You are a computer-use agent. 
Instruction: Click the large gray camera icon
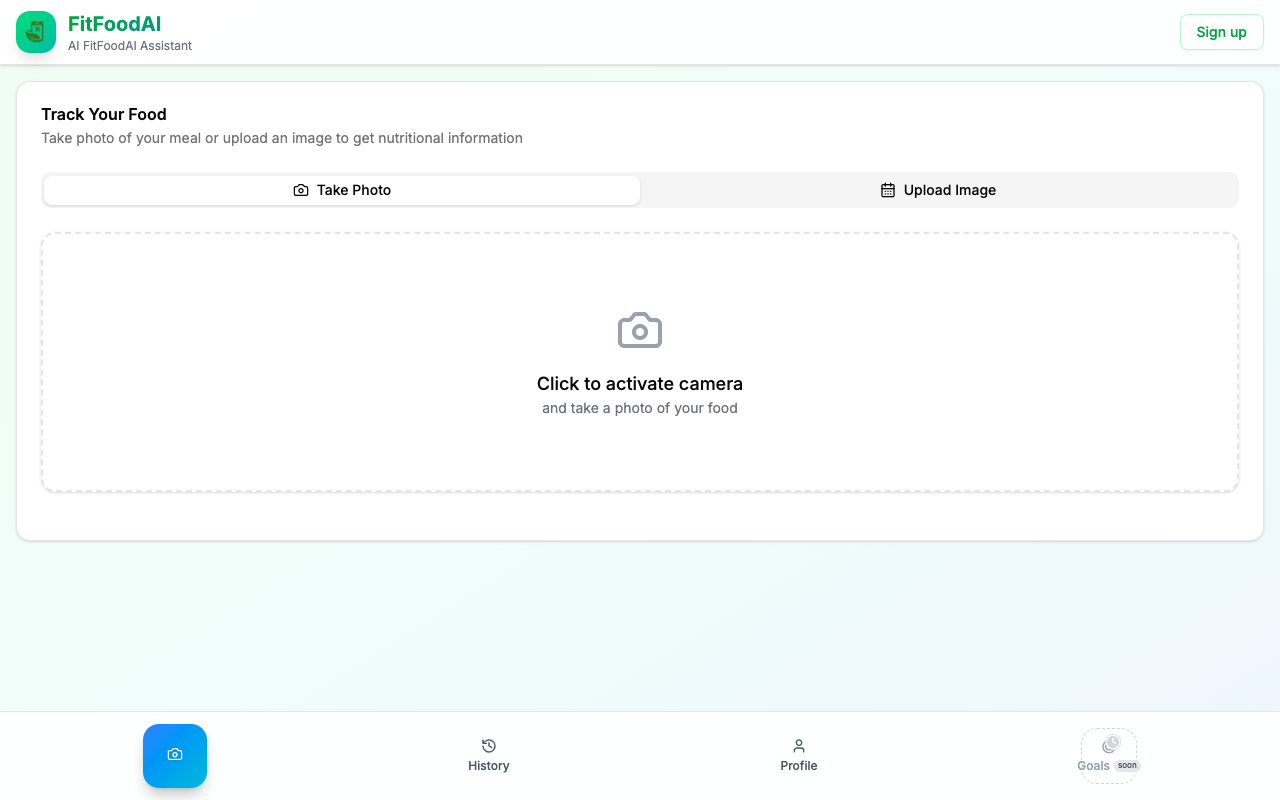(640, 331)
